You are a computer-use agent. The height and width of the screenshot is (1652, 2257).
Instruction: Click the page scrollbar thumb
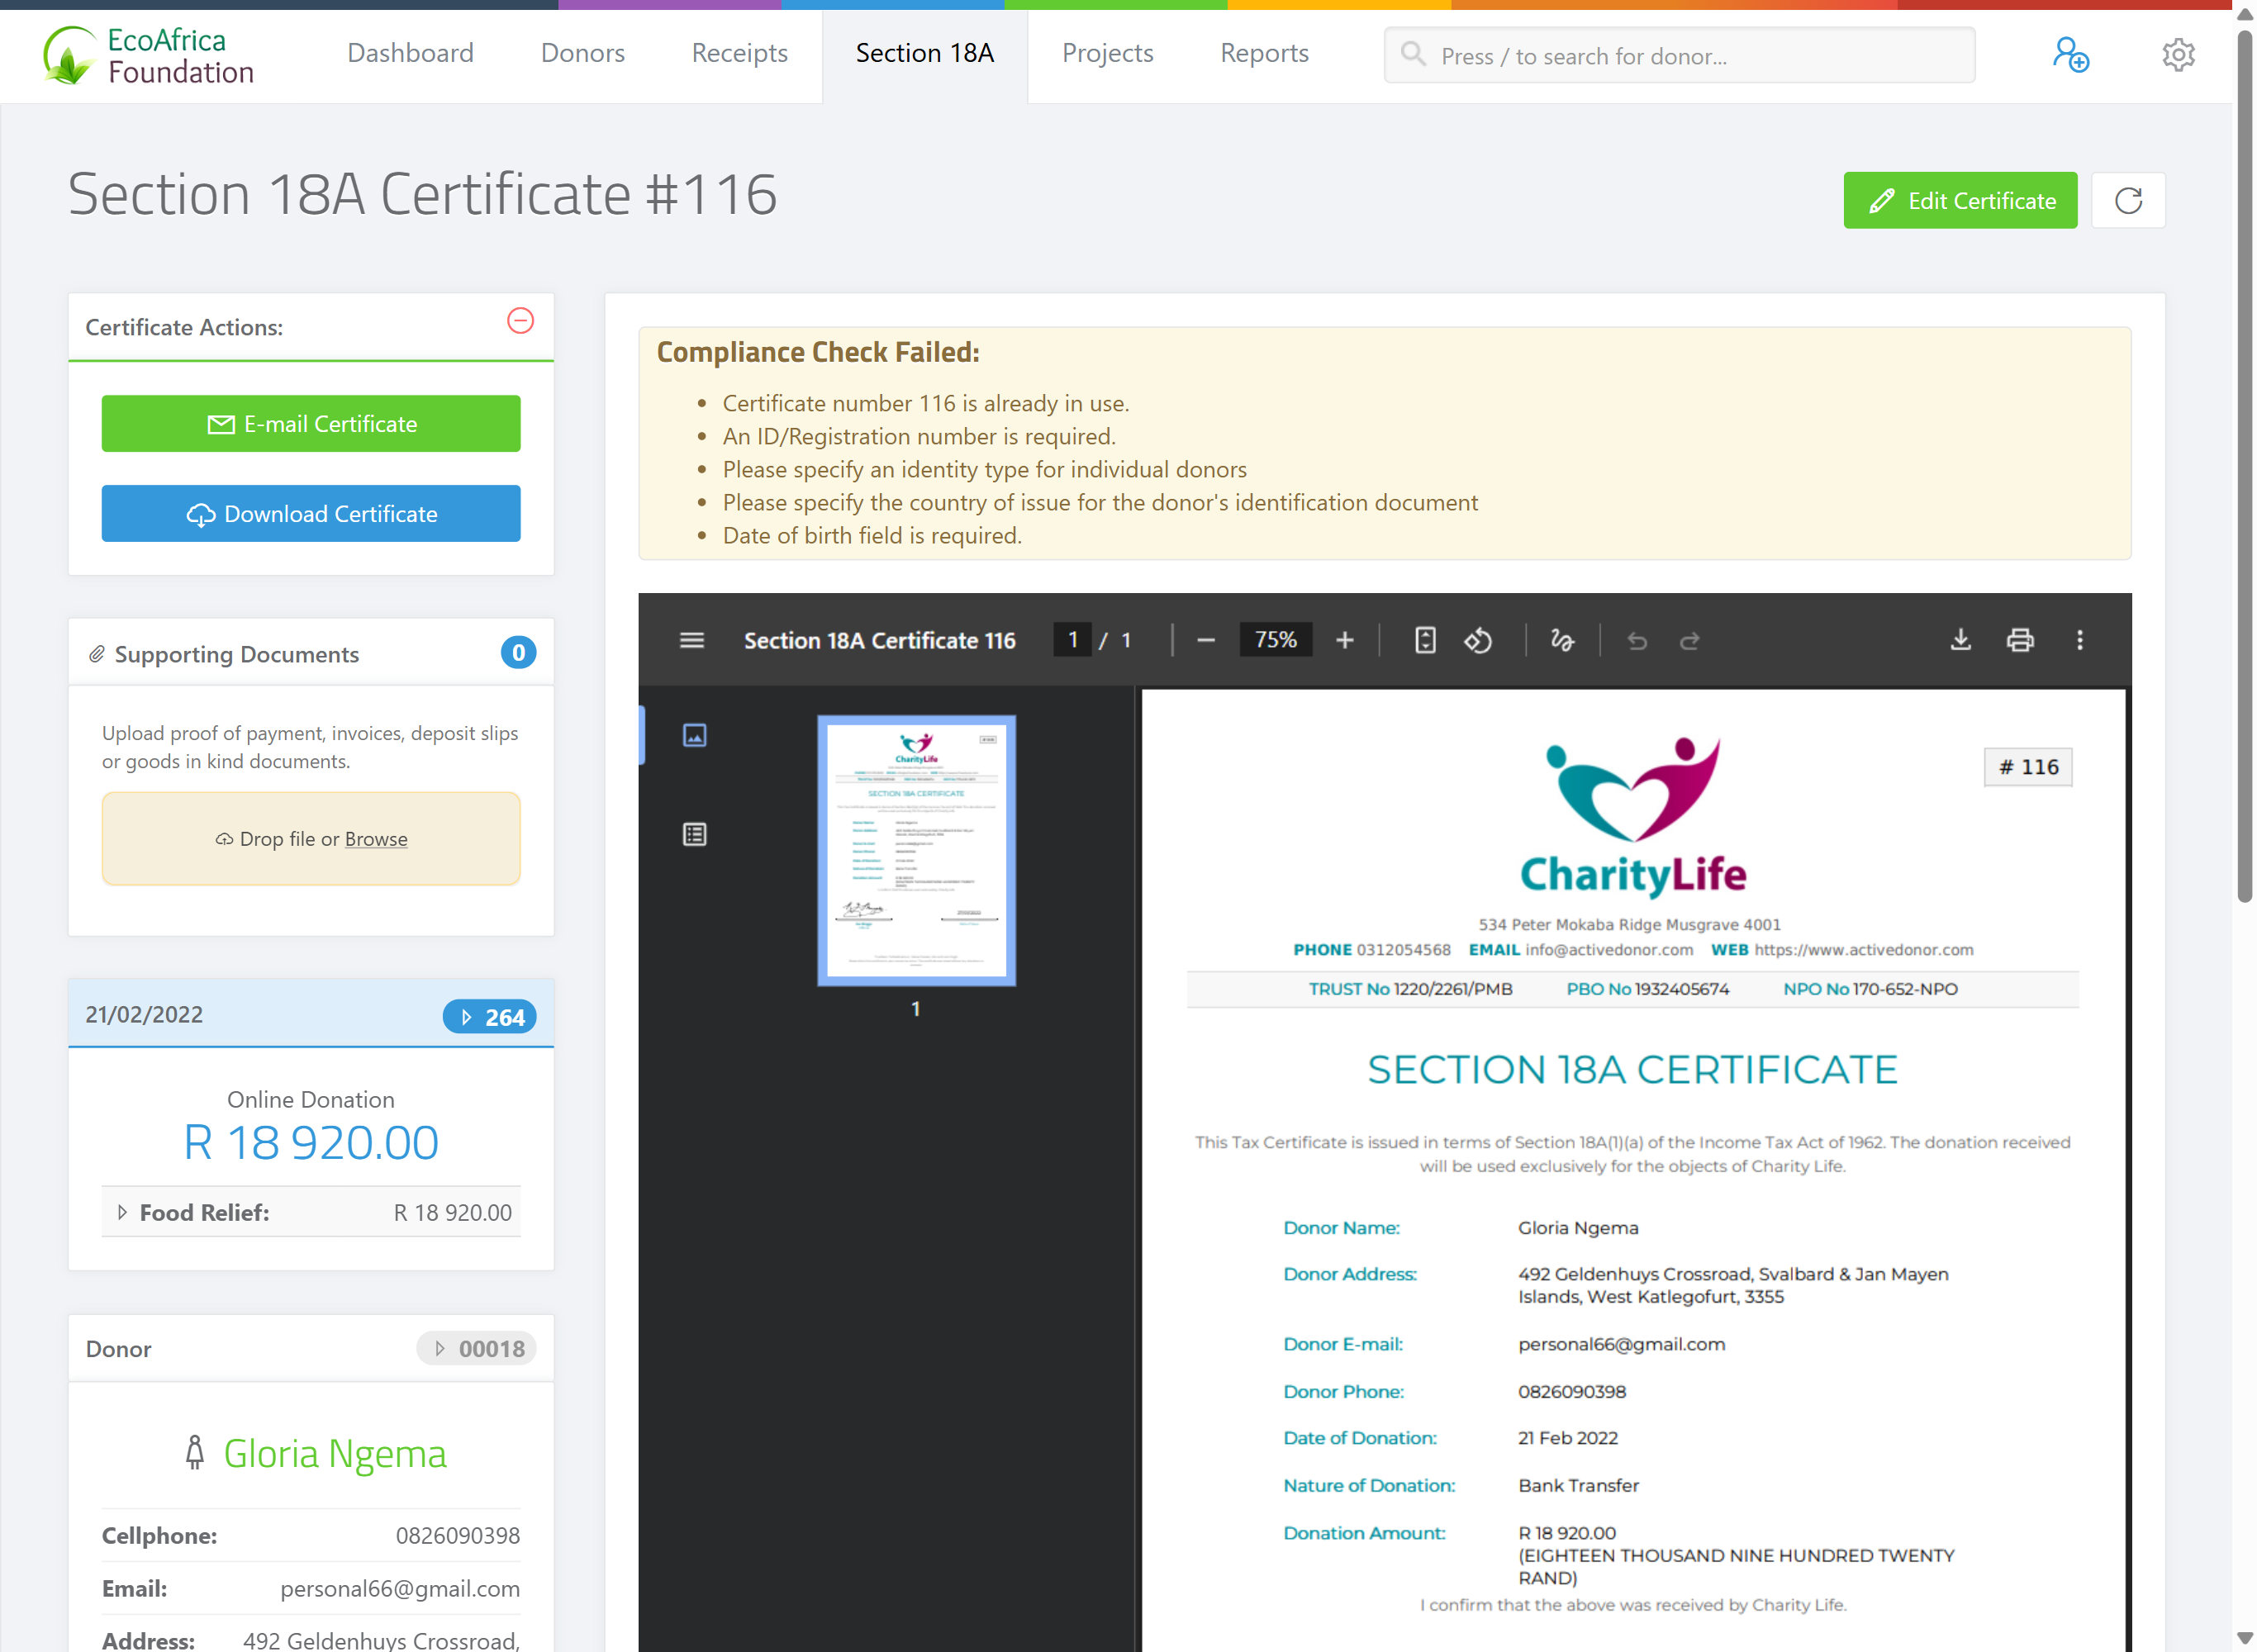pos(2244,465)
